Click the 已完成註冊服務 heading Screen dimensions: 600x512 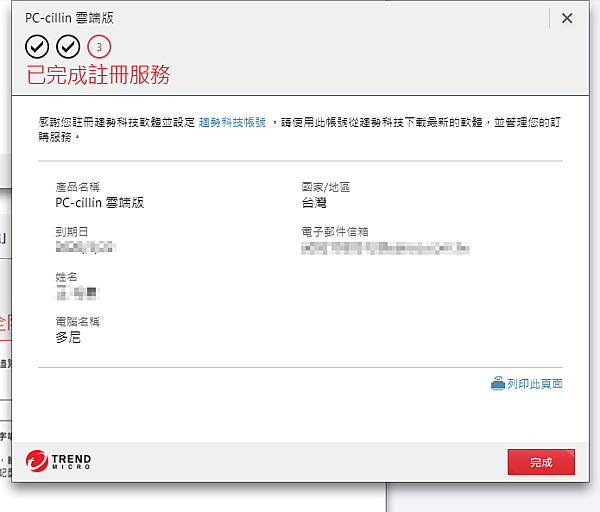coord(98,74)
